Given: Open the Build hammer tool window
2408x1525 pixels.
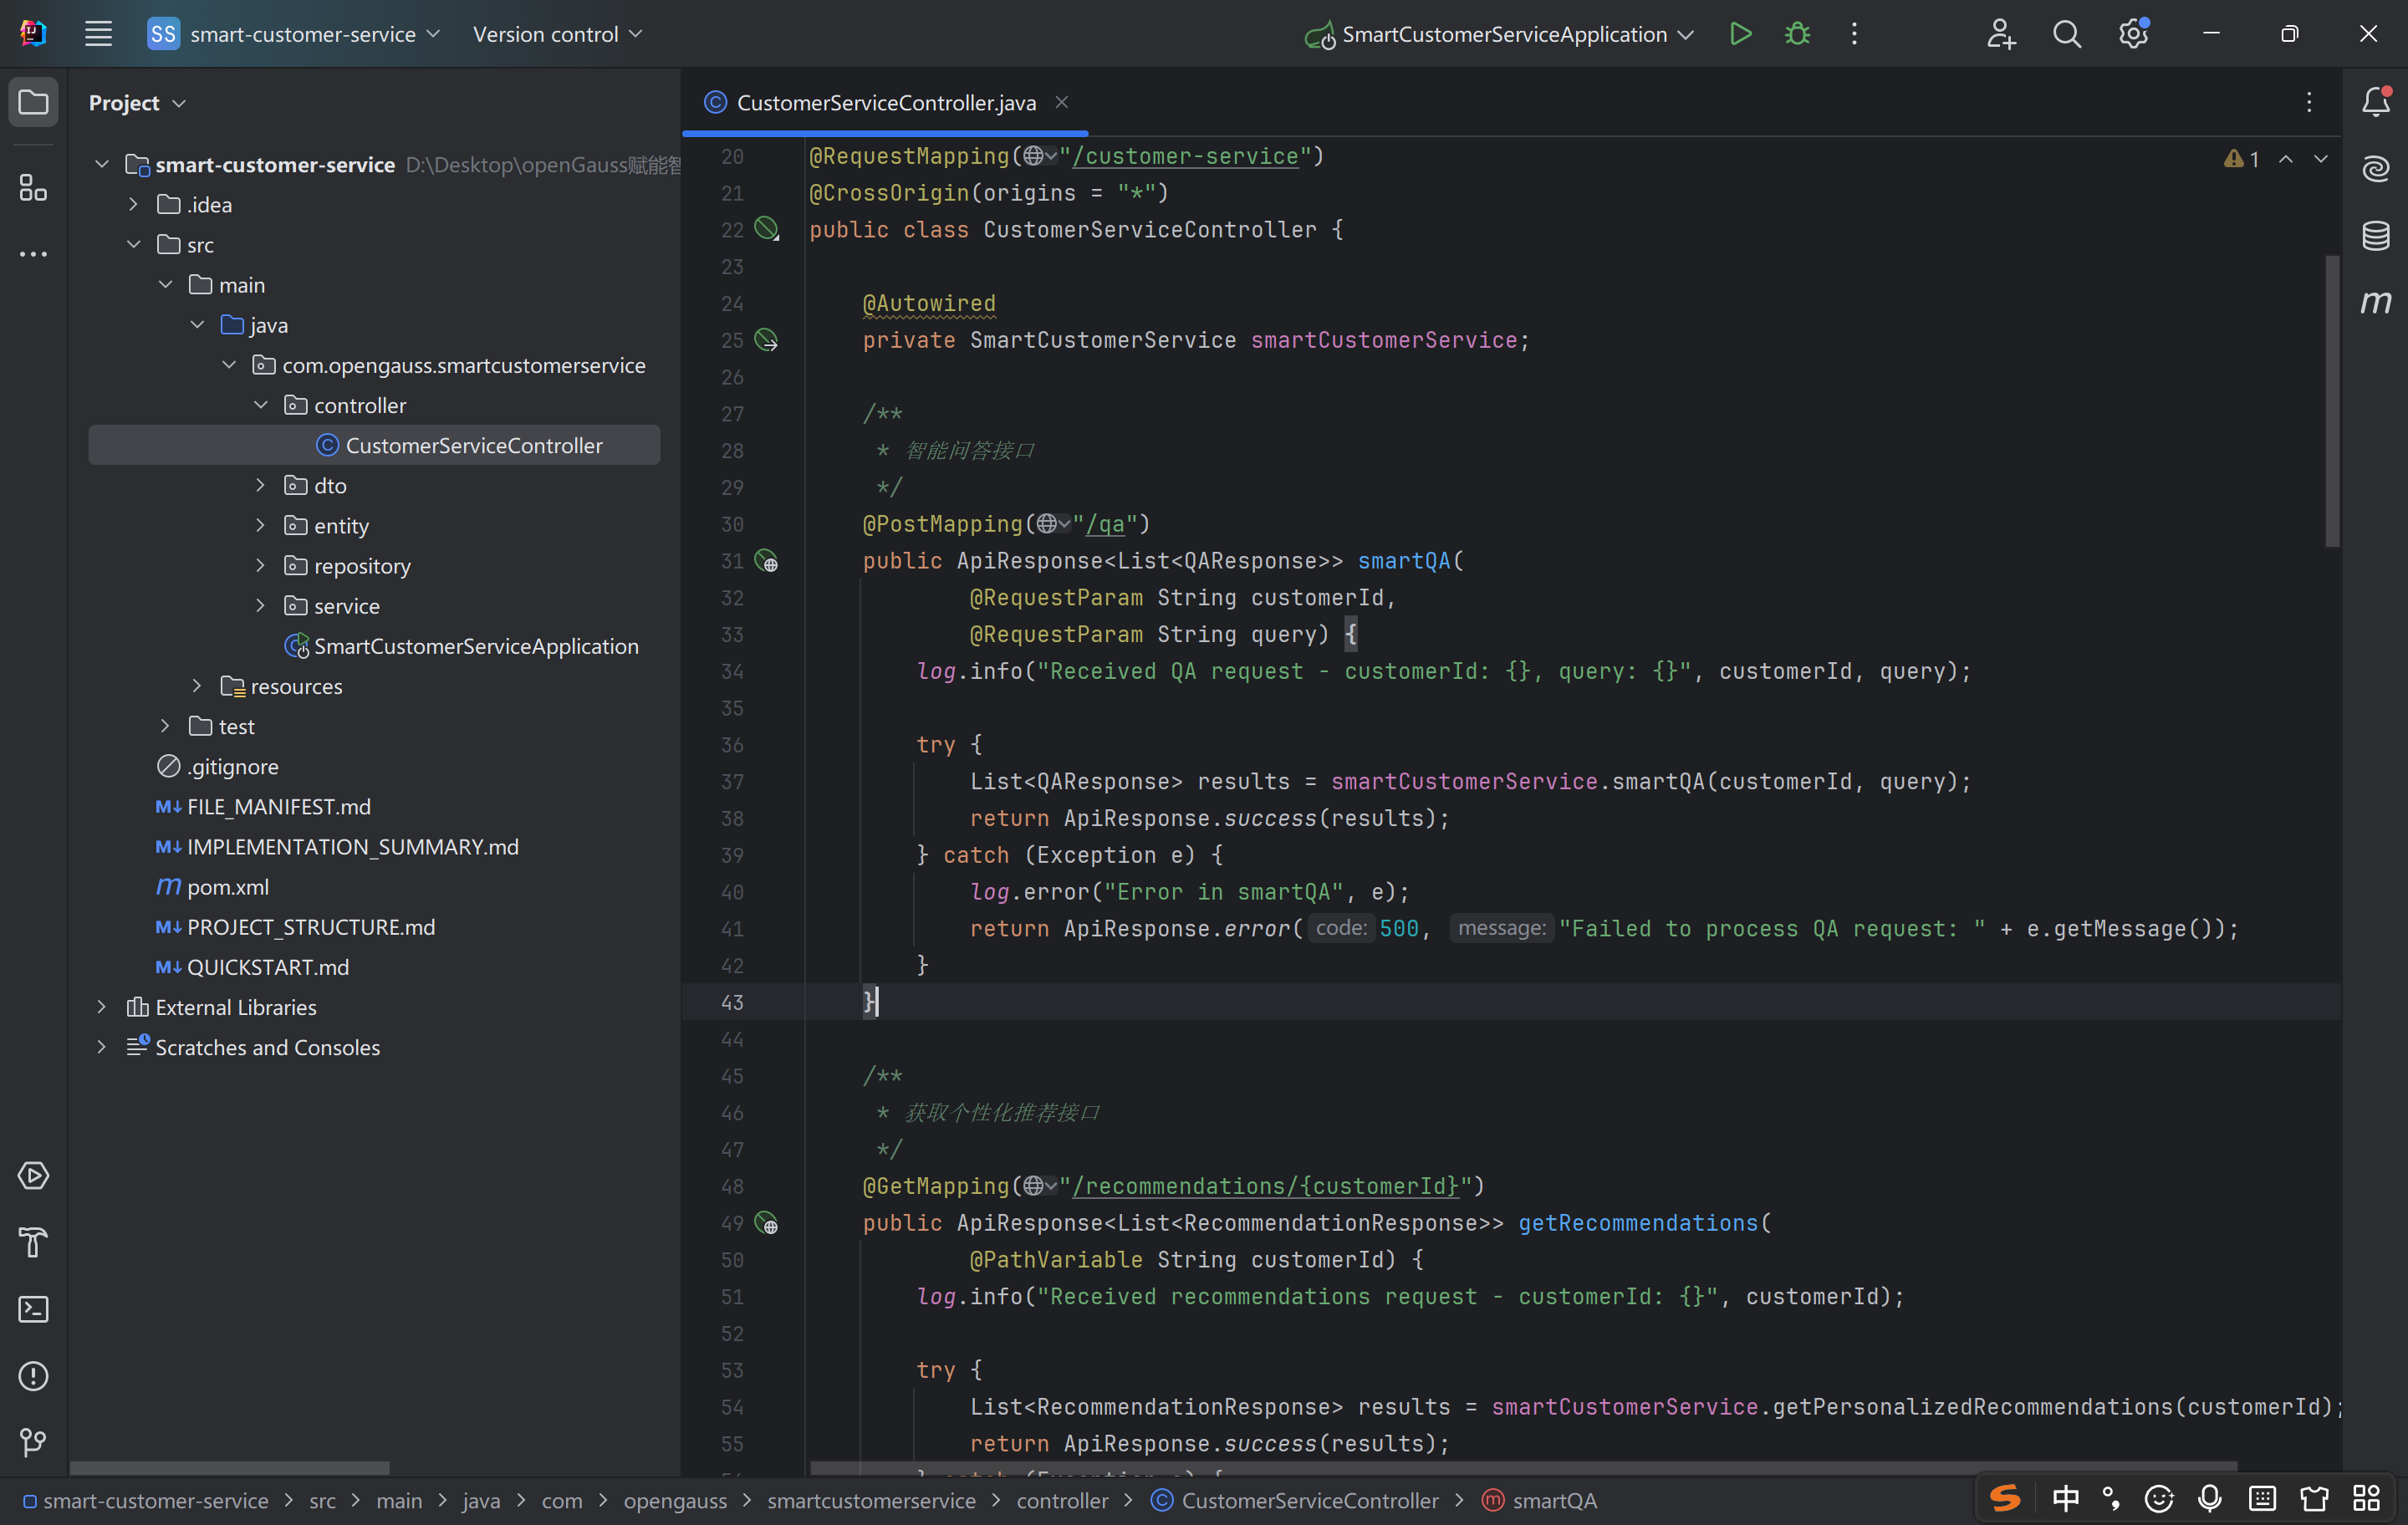Looking at the screenshot, I should pos(33,1242).
